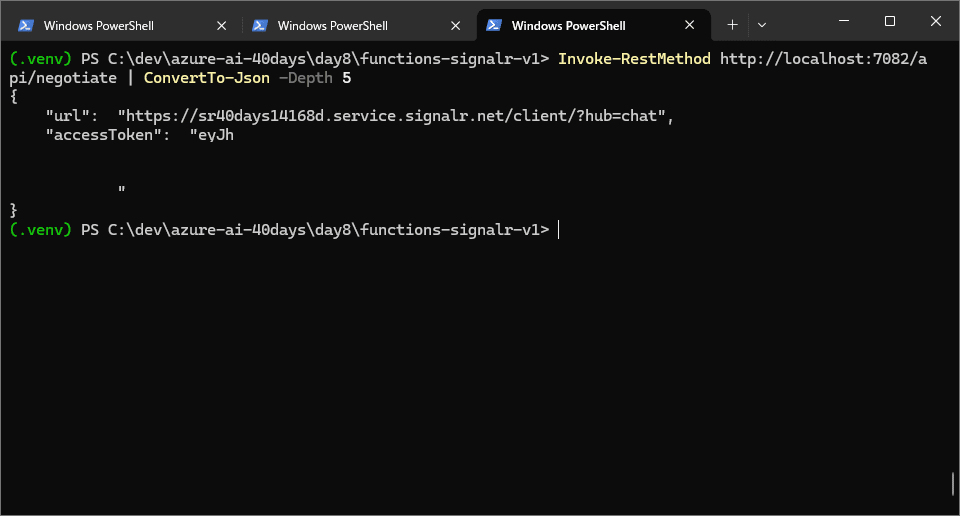Screen dimensions: 960x516
Task: Click at cursor after bottom prompt
Action: (558, 230)
